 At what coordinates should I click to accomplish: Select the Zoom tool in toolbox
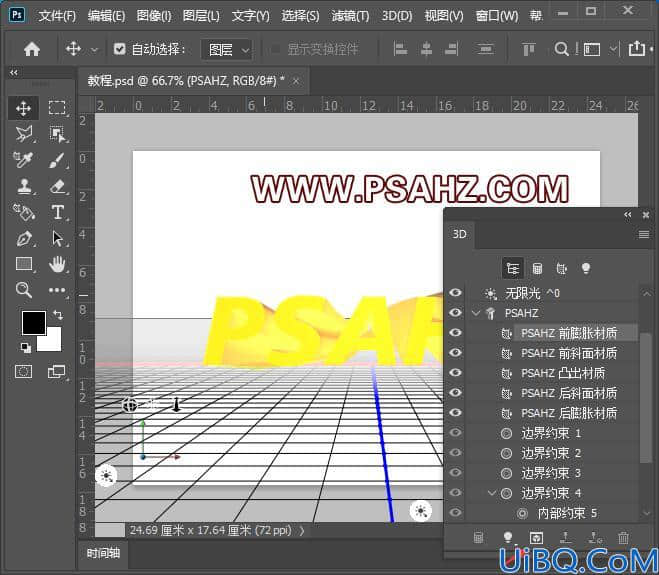pyautogui.click(x=24, y=290)
